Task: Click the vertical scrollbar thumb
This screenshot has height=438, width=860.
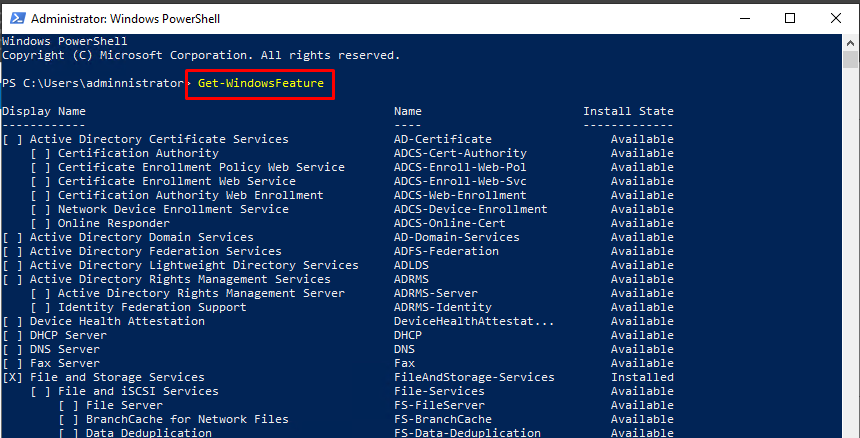Action: (851, 59)
